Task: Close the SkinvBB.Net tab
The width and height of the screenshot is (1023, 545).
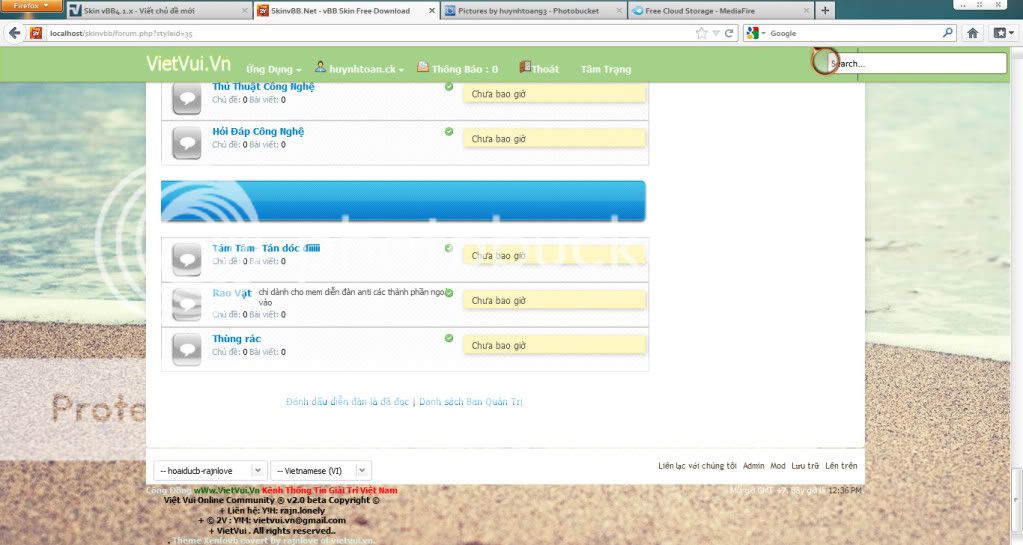Action: [x=431, y=10]
